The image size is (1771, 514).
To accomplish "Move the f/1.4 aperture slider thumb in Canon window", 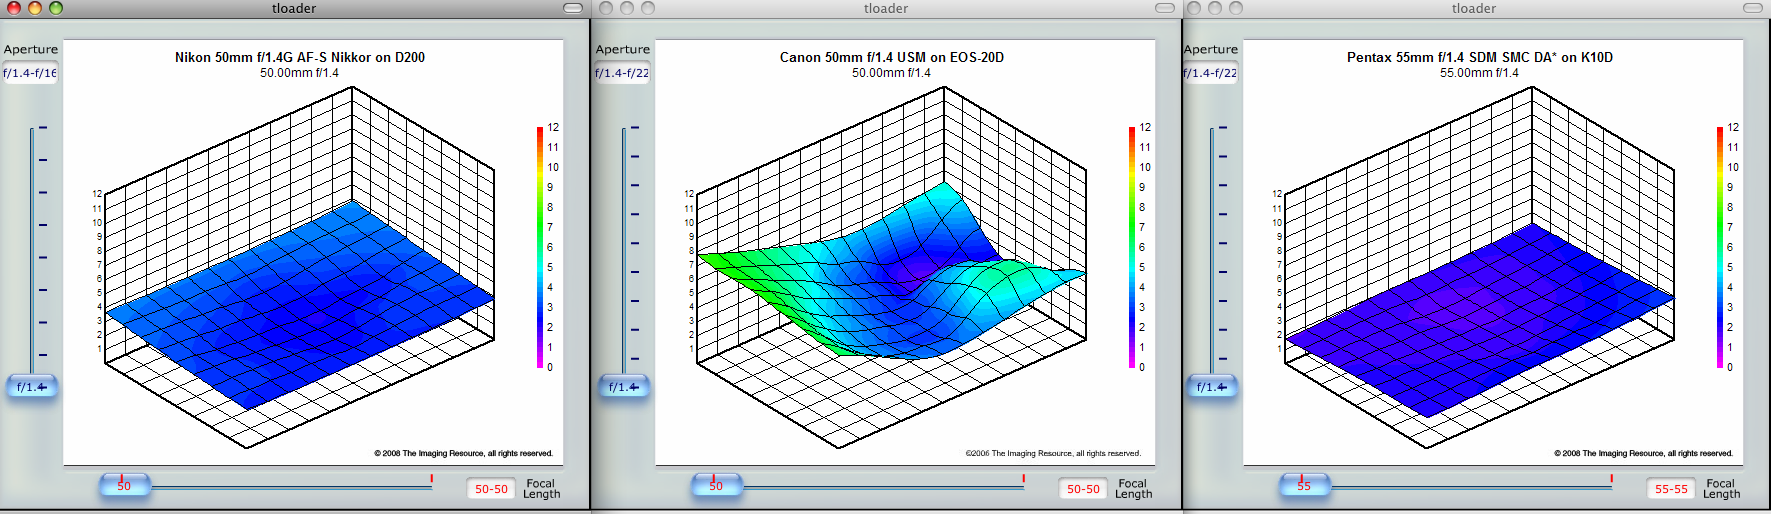I will [x=623, y=387].
